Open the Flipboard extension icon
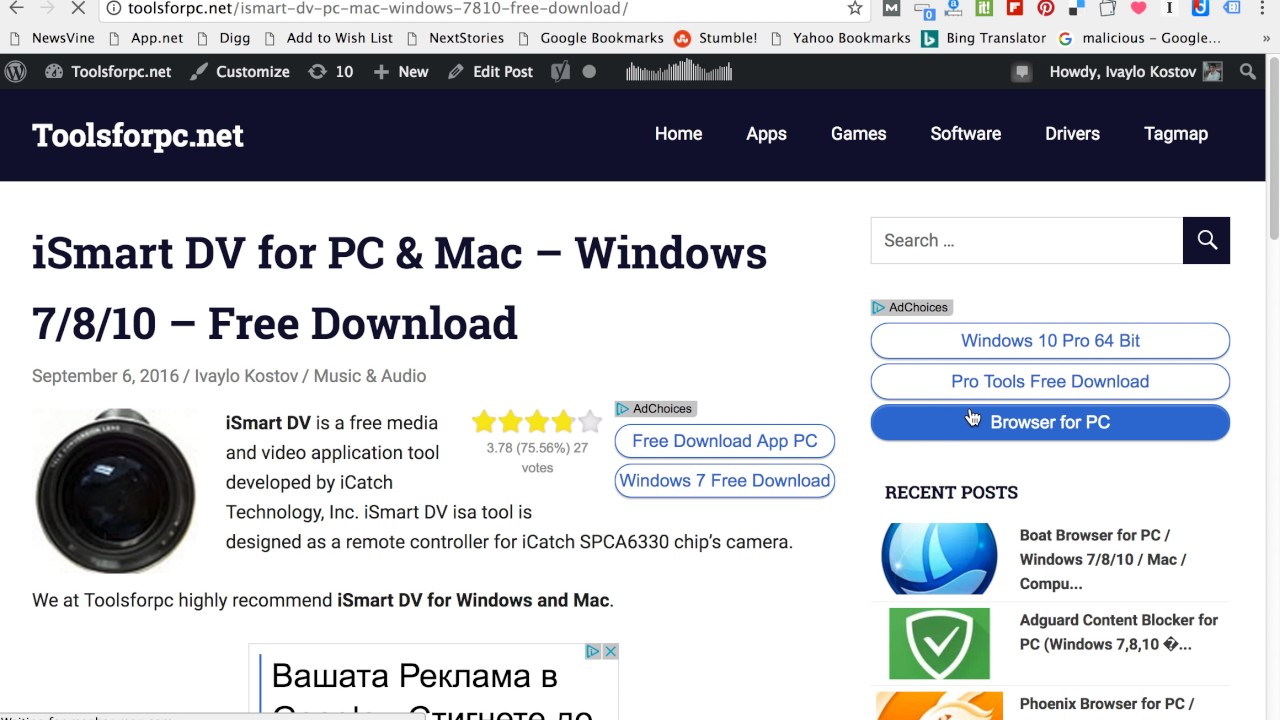Image resolution: width=1280 pixels, height=720 pixels. [x=1014, y=8]
